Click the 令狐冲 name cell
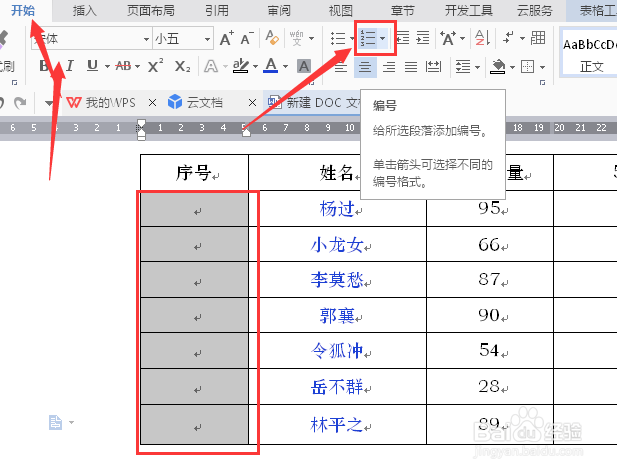 [x=337, y=350]
